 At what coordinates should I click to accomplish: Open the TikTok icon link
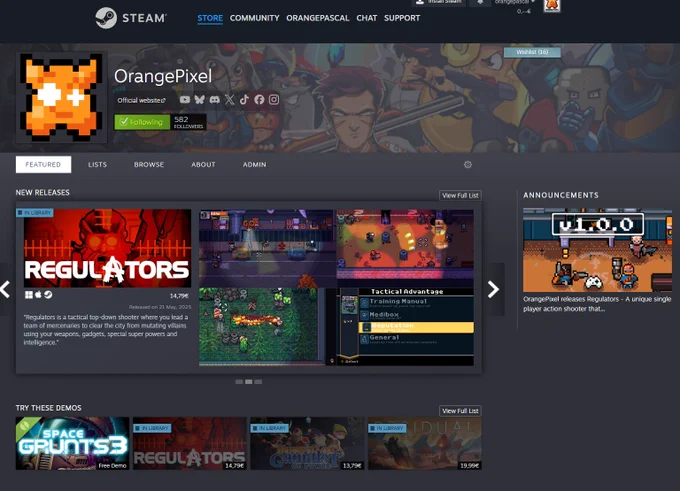(x=244, y=100)
